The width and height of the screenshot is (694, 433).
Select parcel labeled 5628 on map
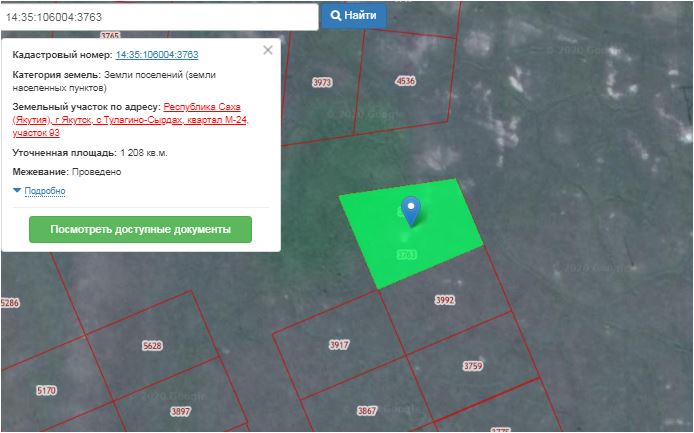click(152, 346)
